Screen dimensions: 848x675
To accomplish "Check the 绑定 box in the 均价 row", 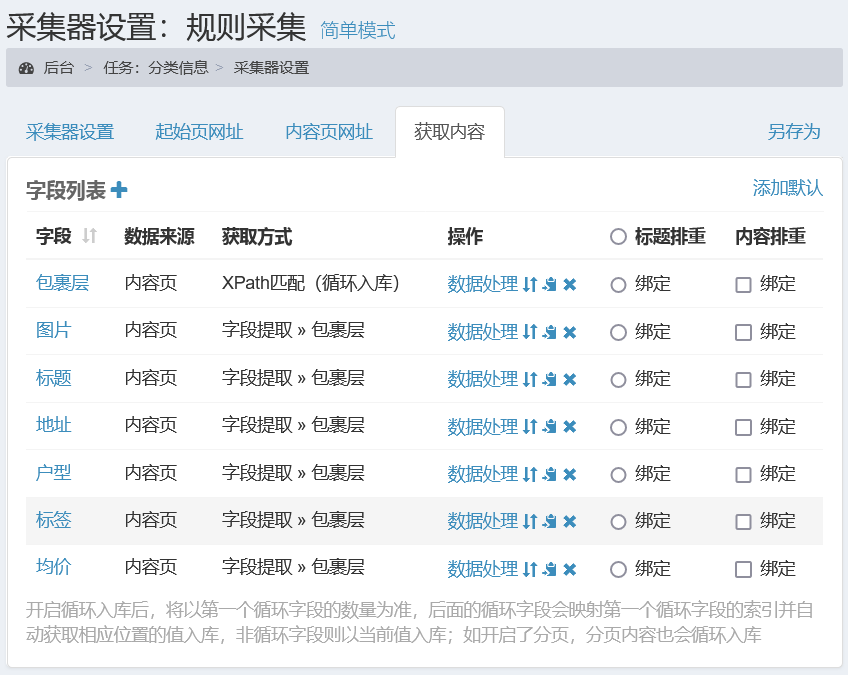I will tap(742, 568).
